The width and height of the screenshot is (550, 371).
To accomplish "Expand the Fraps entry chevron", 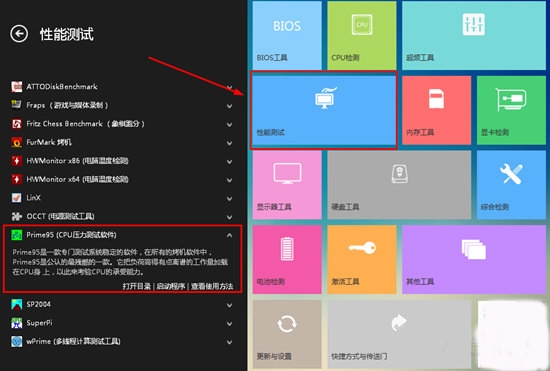I will coord(229,106).
